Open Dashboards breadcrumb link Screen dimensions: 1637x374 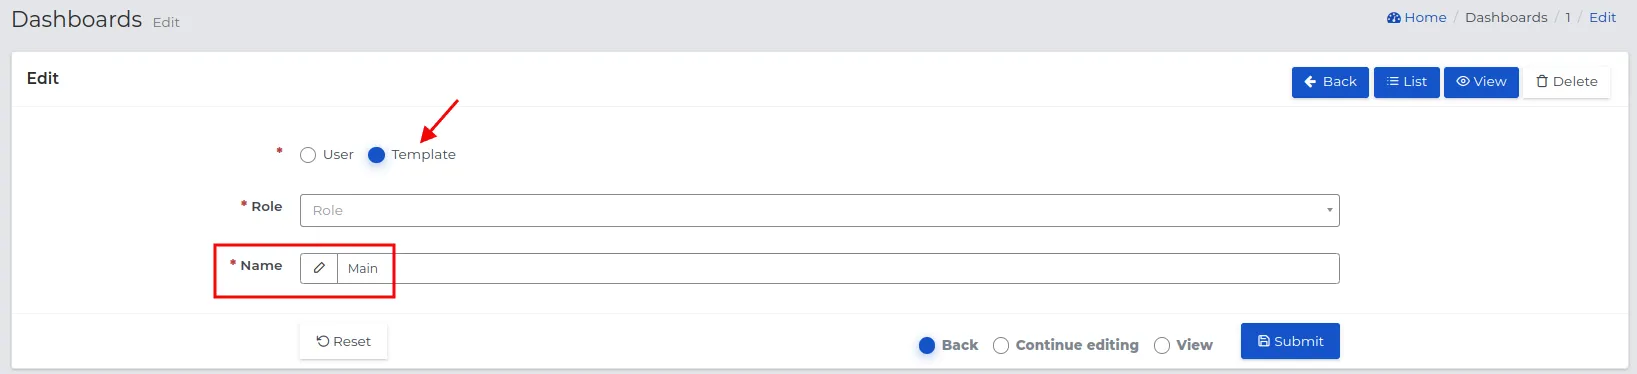[x=1506, y=17]
